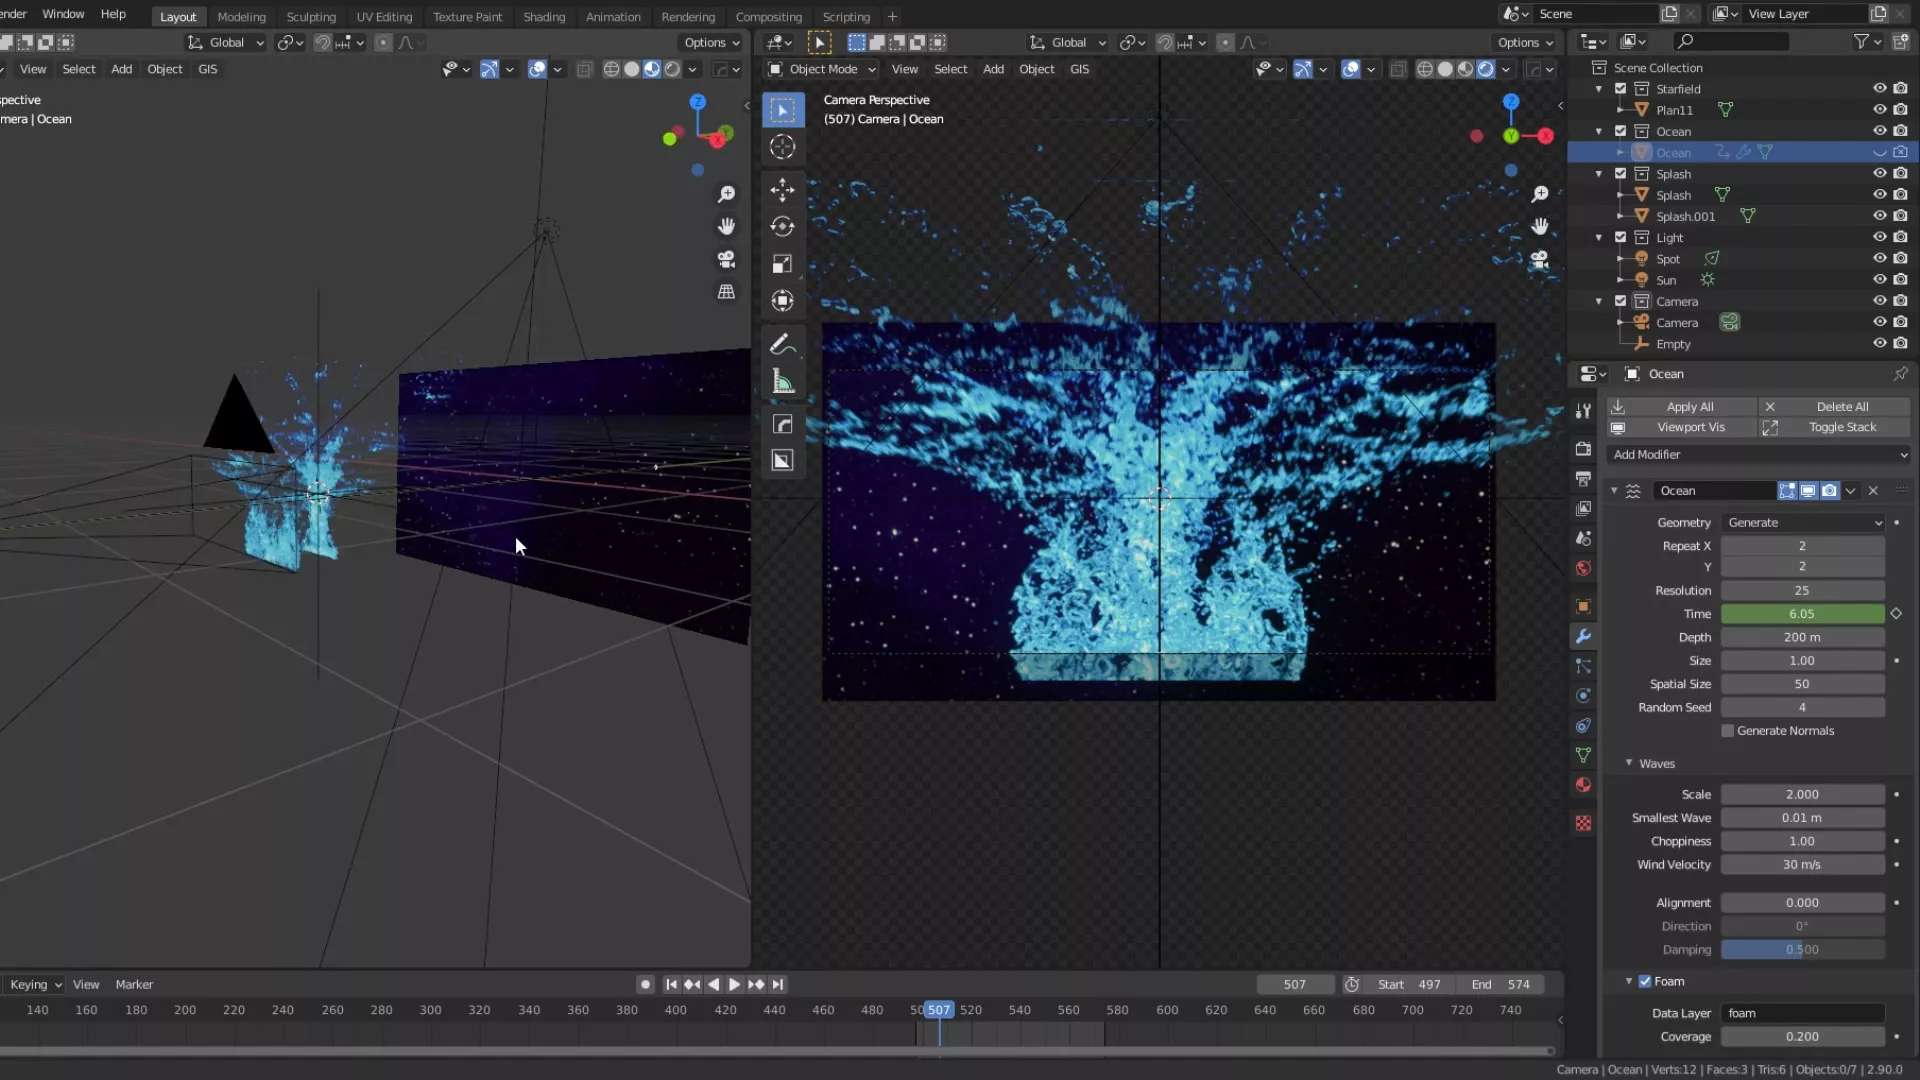Image resolution: width=1920 pixels, height=1080 pixels.
Task: Enable Generate Normals checkbox
Action: tap(1727, 731)
